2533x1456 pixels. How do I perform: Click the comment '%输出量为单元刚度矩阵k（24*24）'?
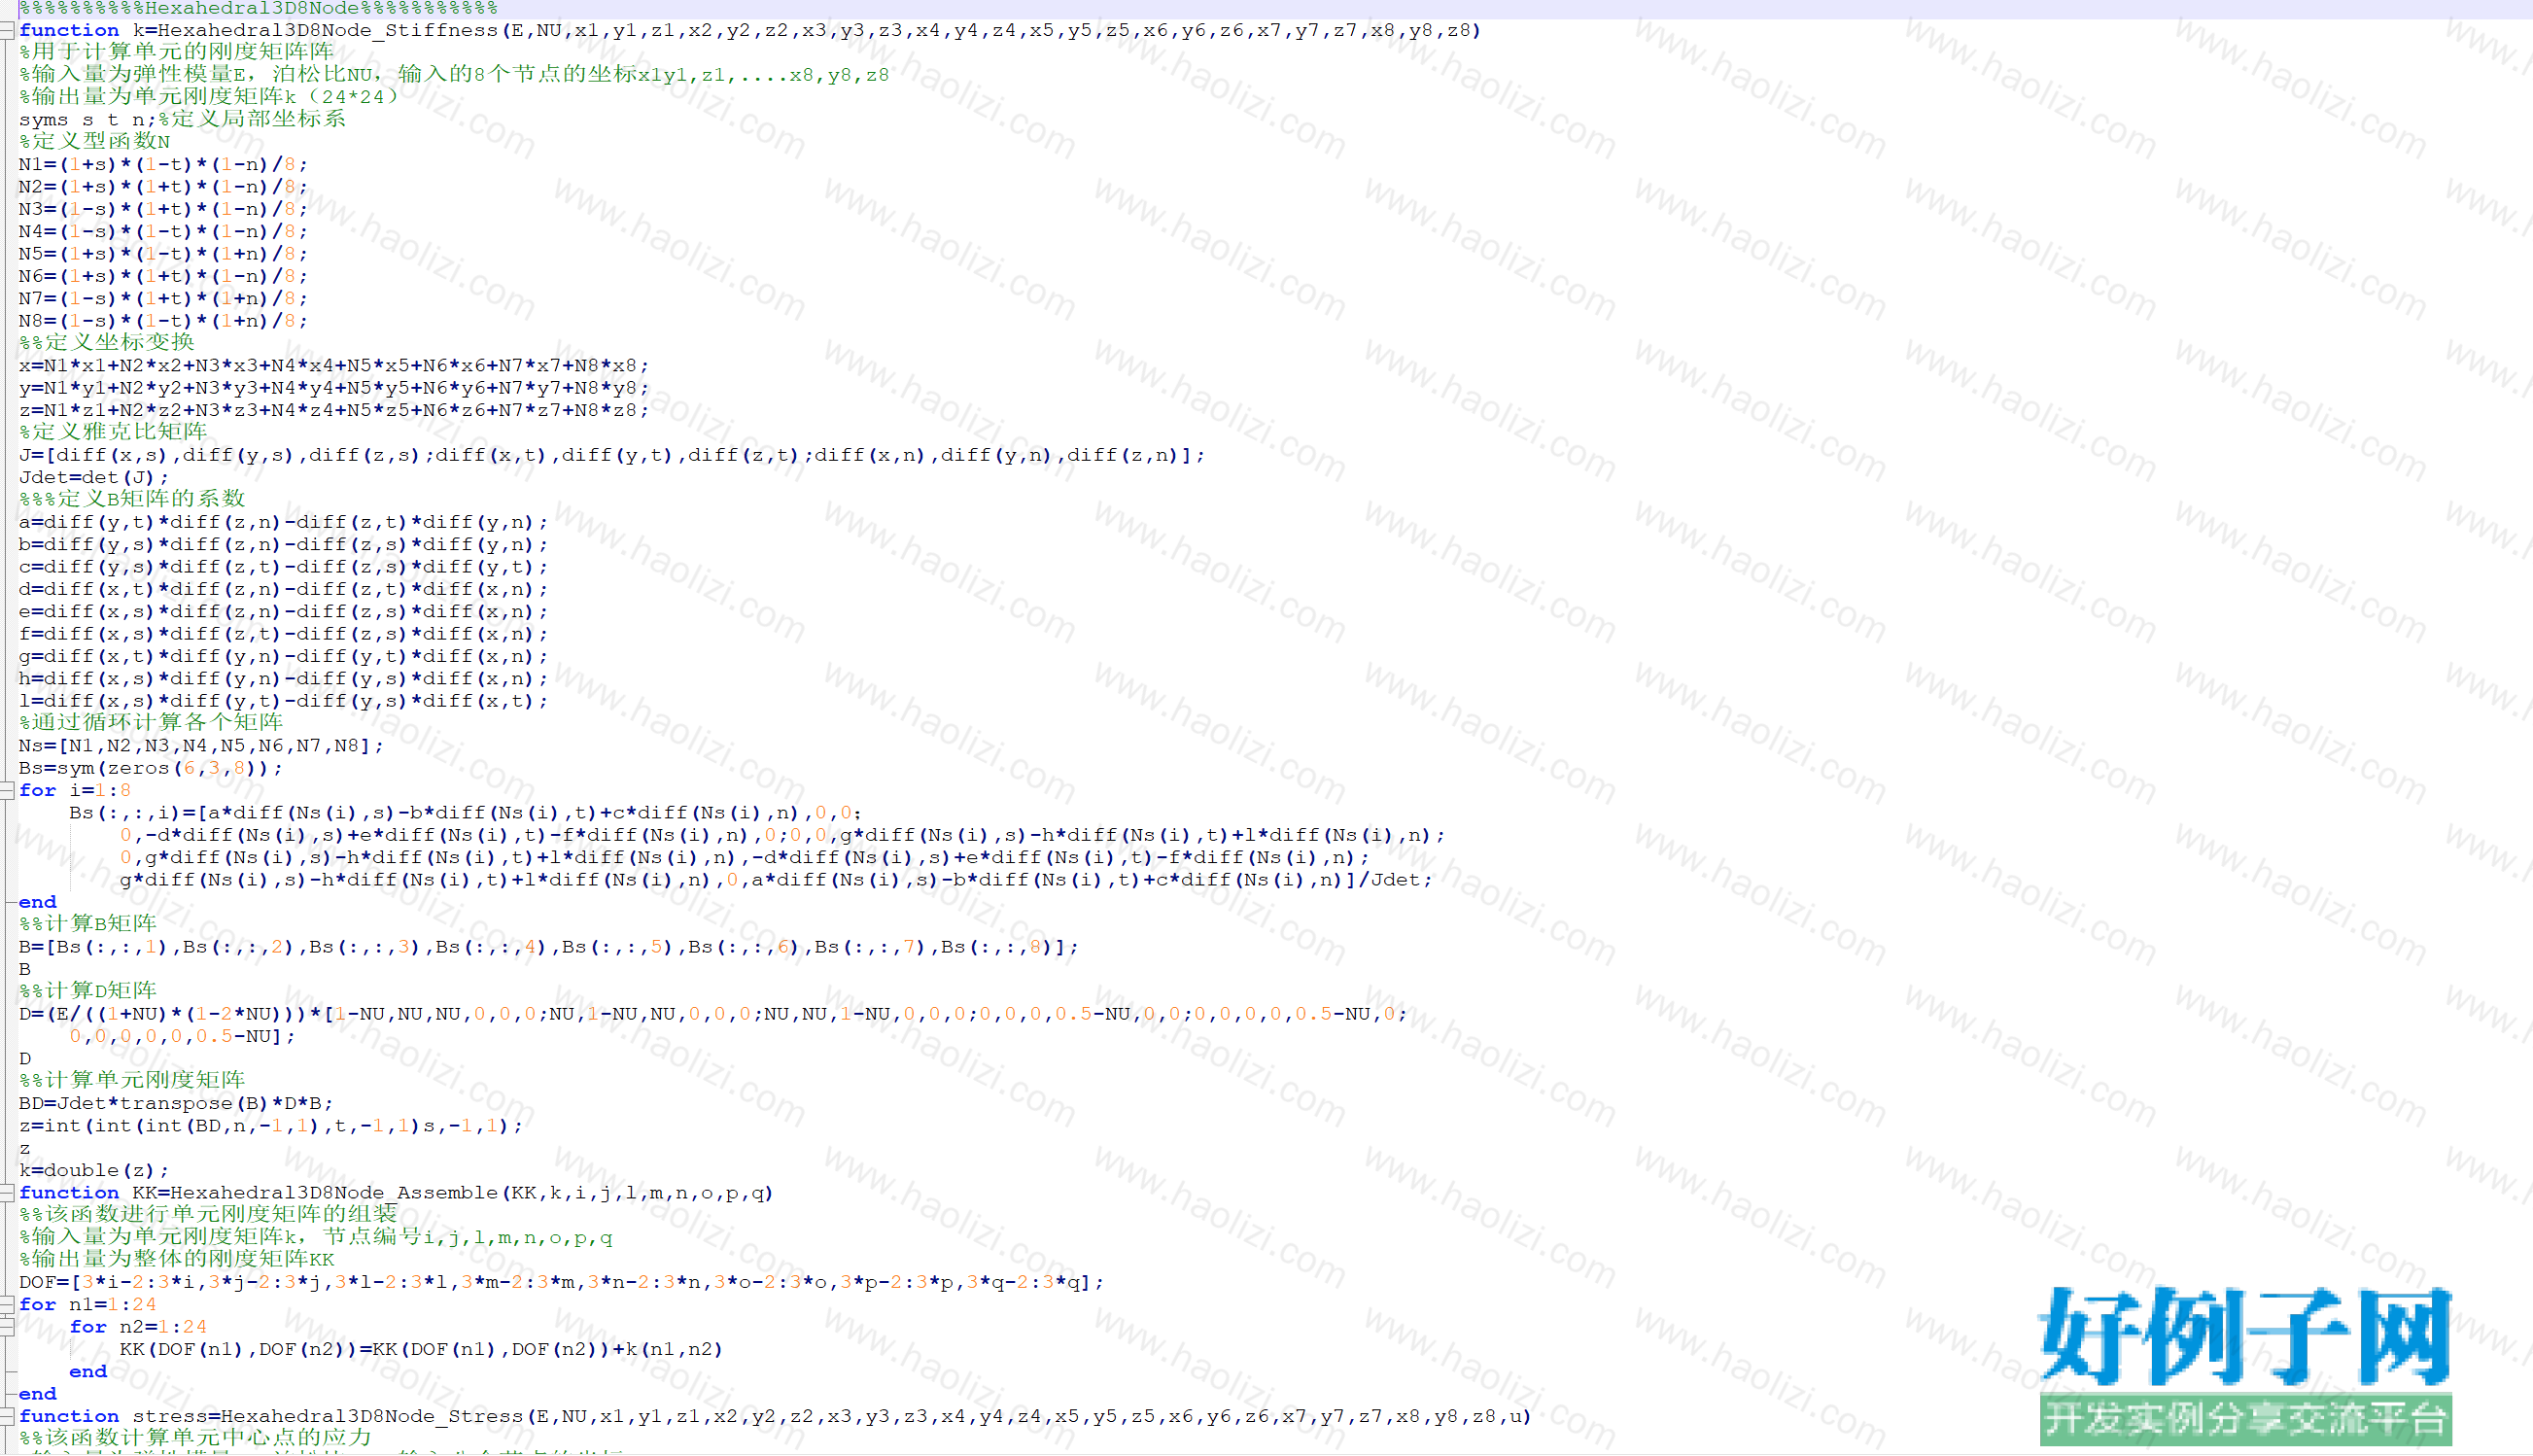pyautogui.click(x=208, y=97)
